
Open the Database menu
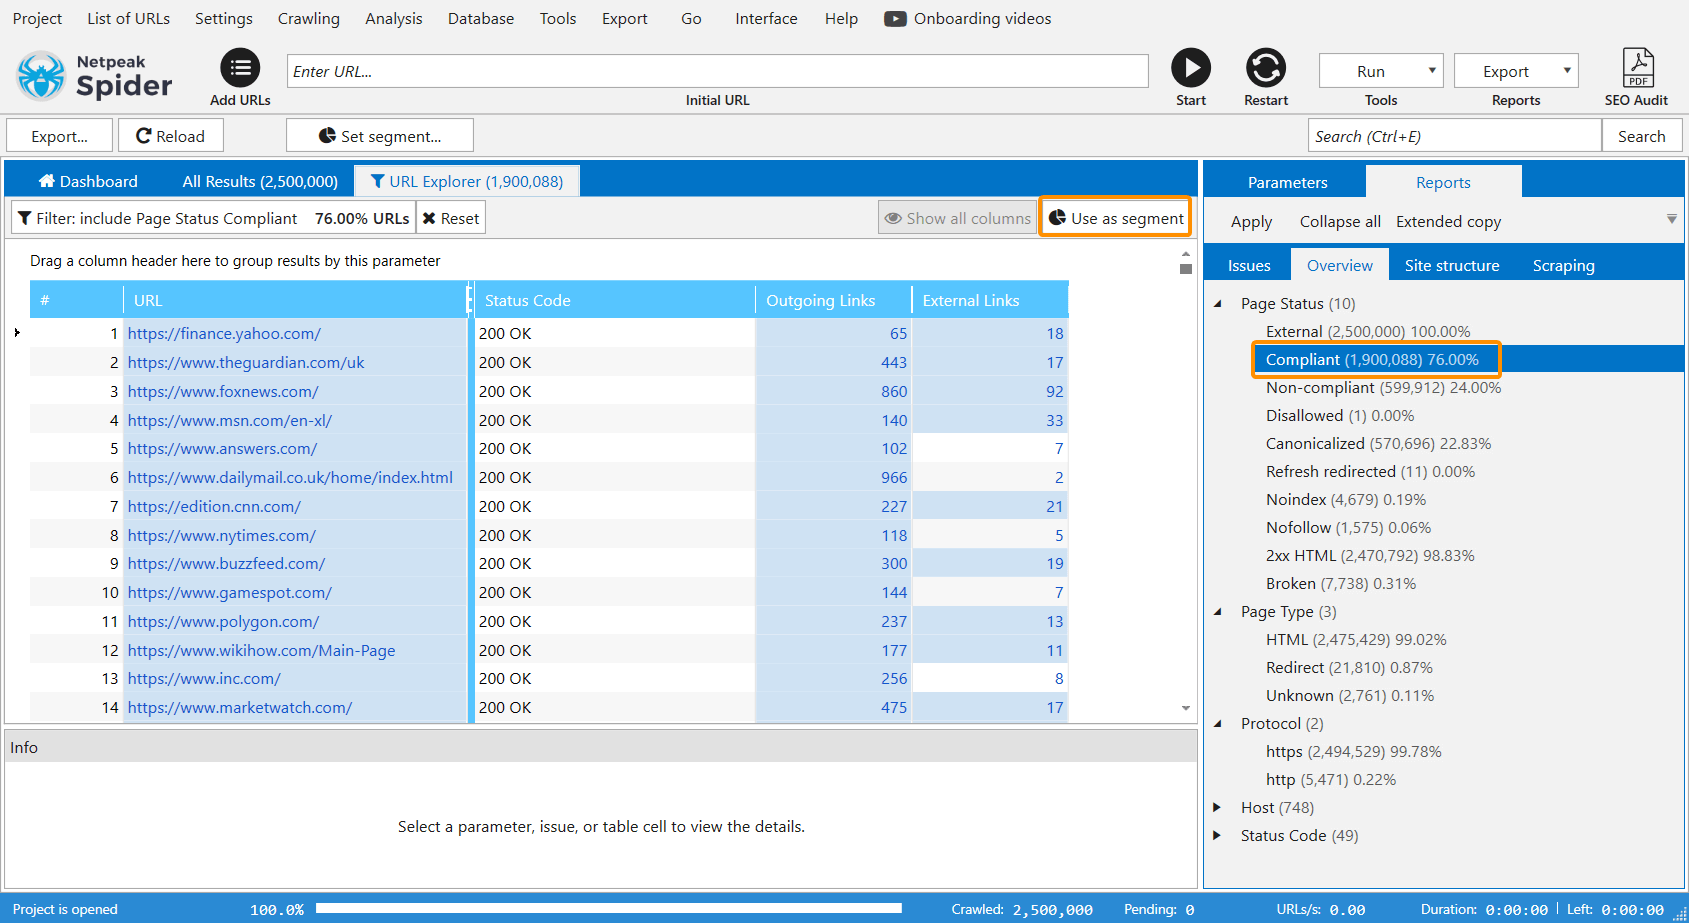[481, 19]
